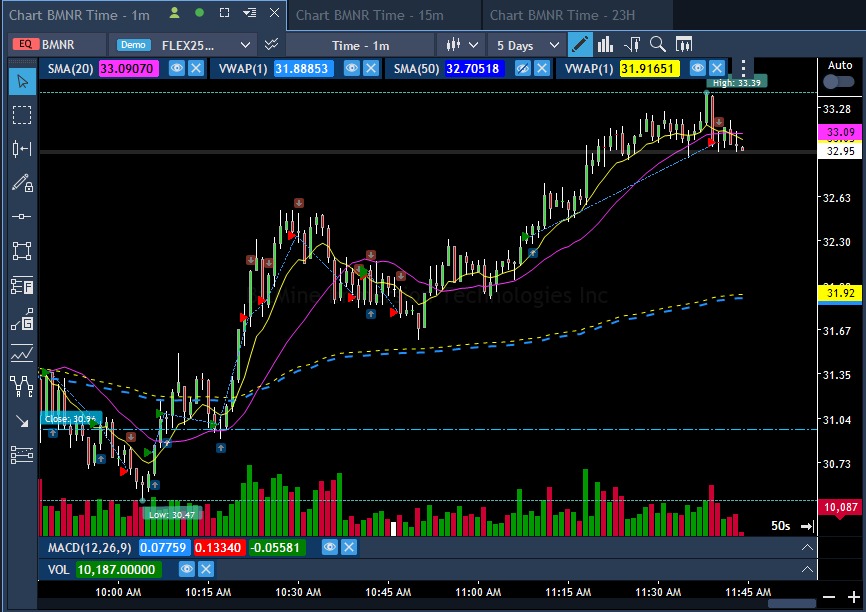Click the Time - 1m interval button
The height and width of the screenshot is (612, 866).
(360, 45)
